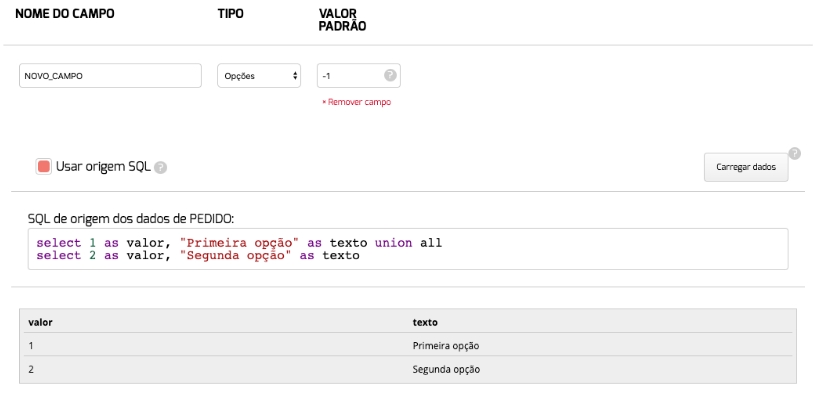Click the texto table header
Image resolution: width=825 pixels, height=395 pixels.
[x=425, y=322]
